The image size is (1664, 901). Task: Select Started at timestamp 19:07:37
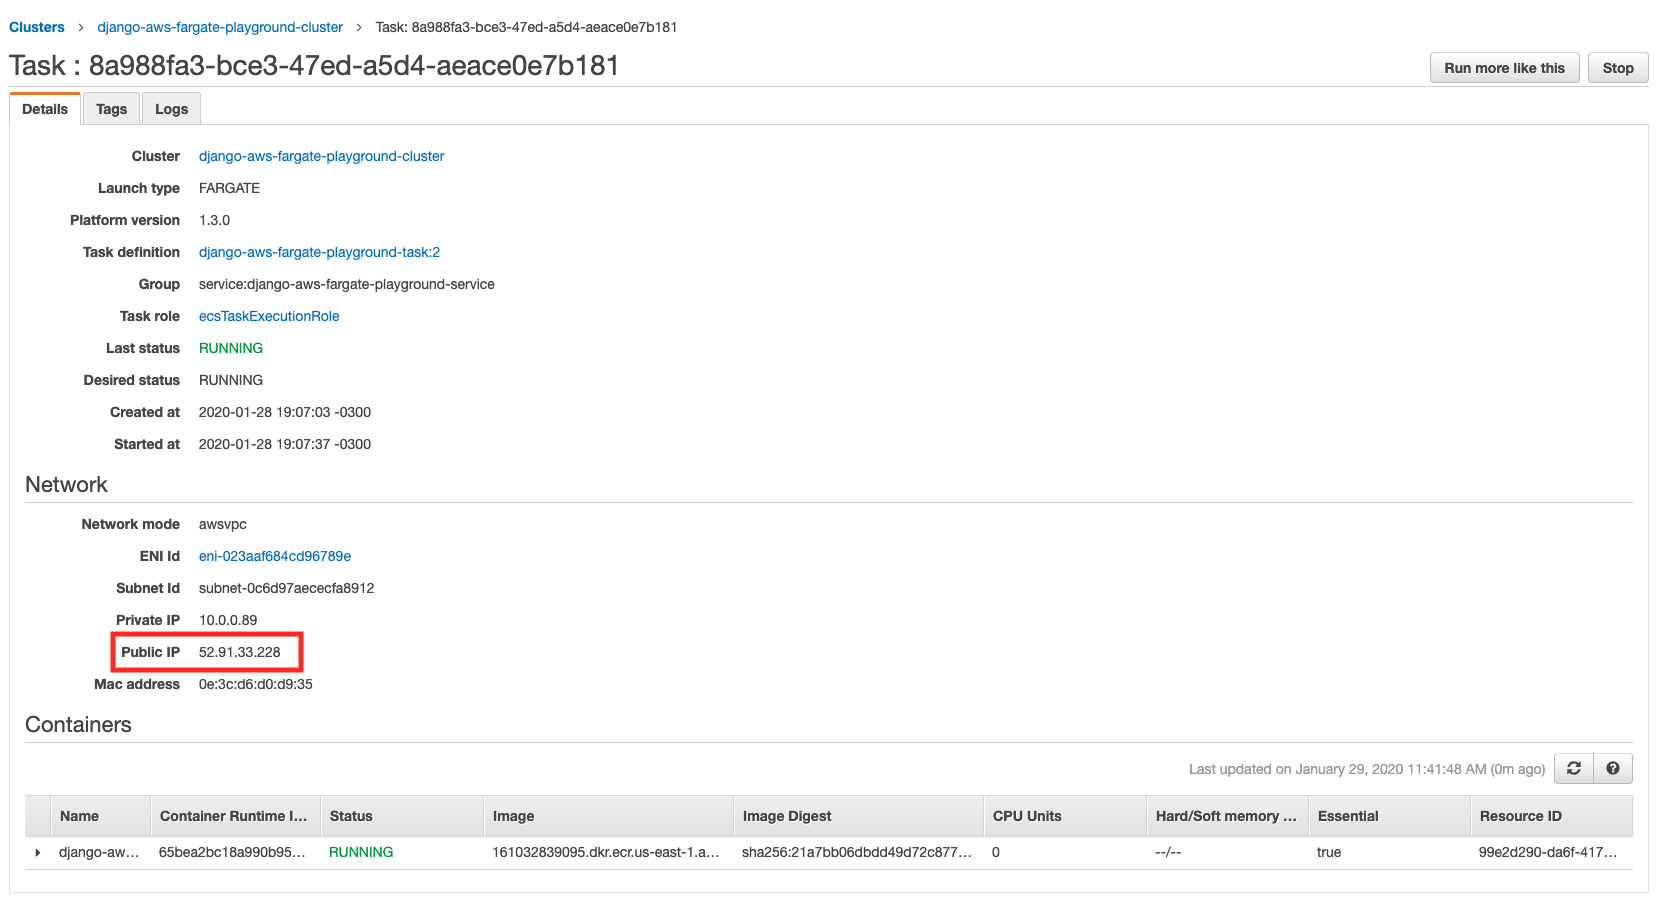[x=285, y=444]
